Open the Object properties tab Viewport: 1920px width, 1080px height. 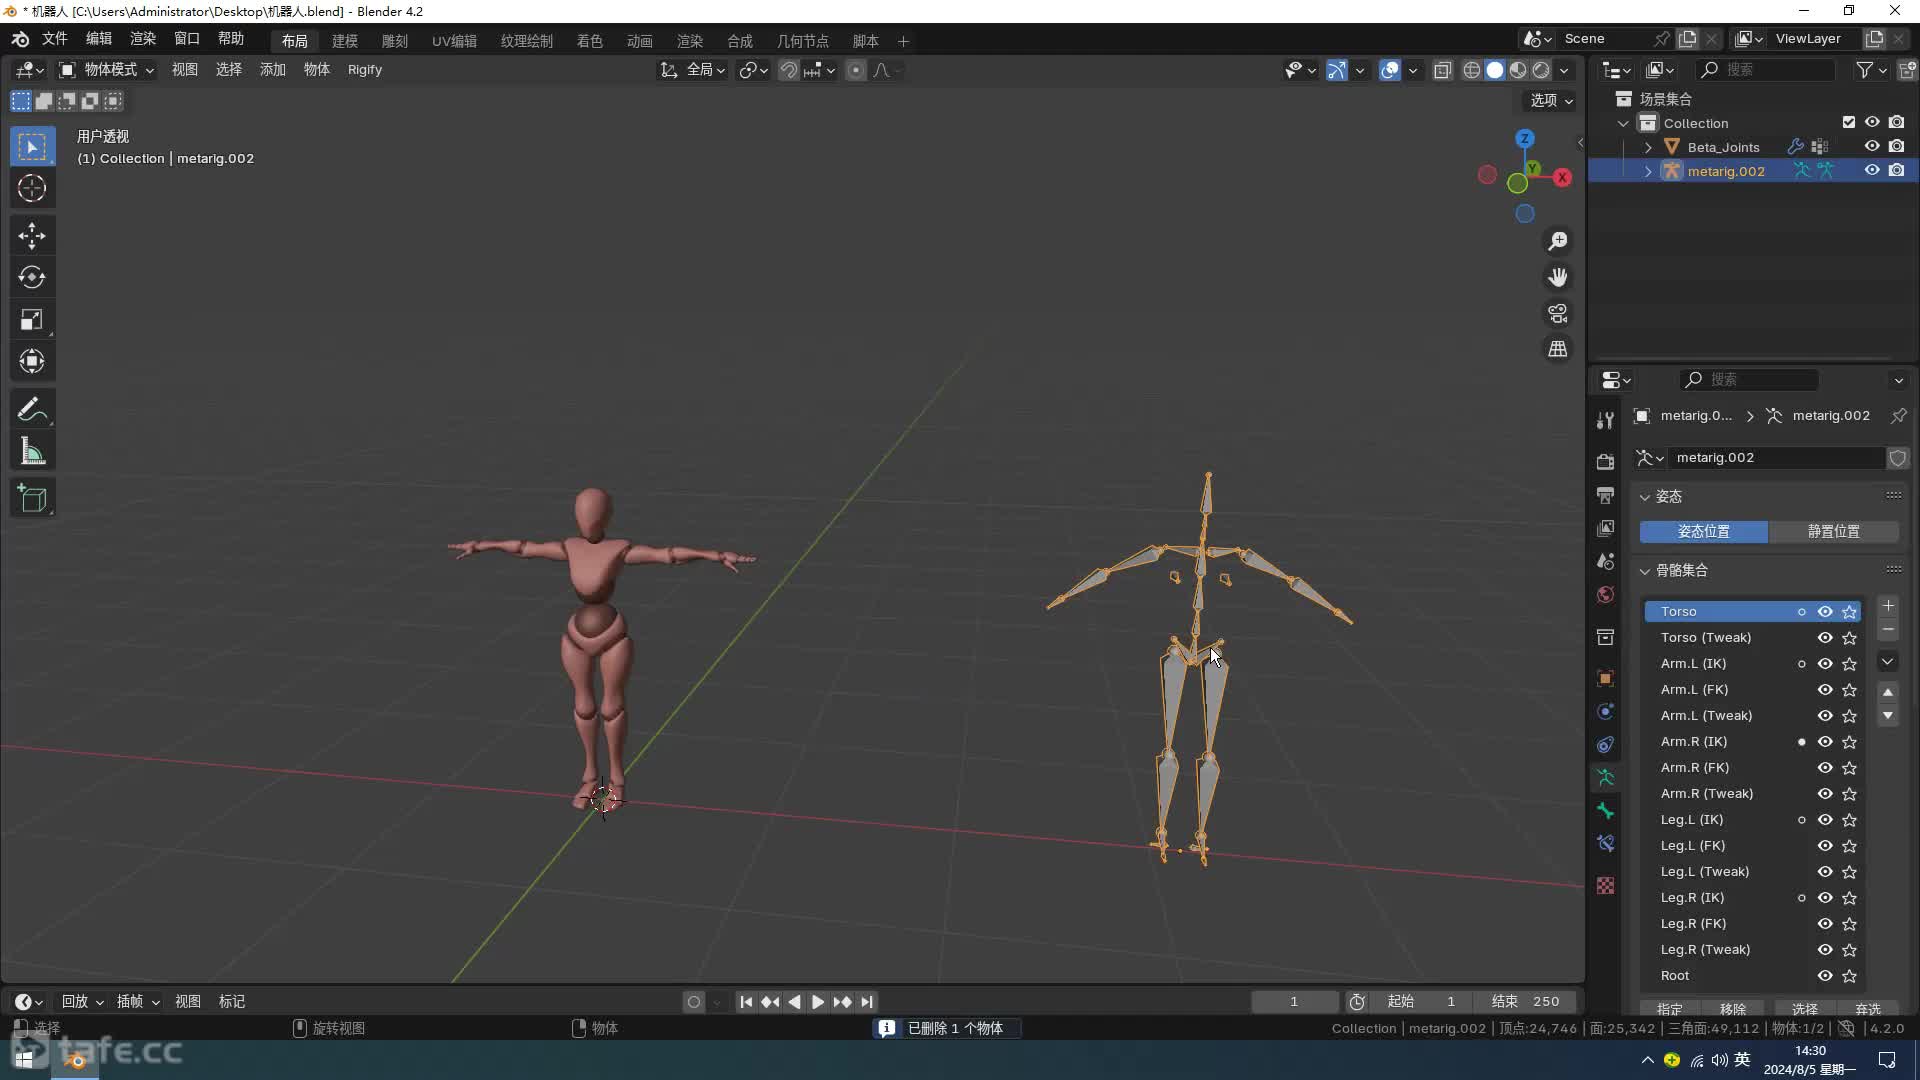1605,678
